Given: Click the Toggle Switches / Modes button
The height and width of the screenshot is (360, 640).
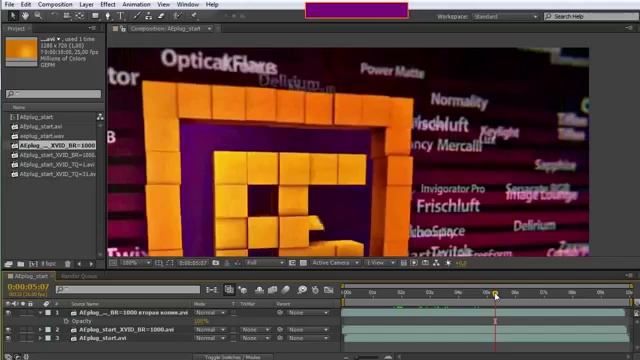Looking at the screenshot, I should tap(233, 357).
